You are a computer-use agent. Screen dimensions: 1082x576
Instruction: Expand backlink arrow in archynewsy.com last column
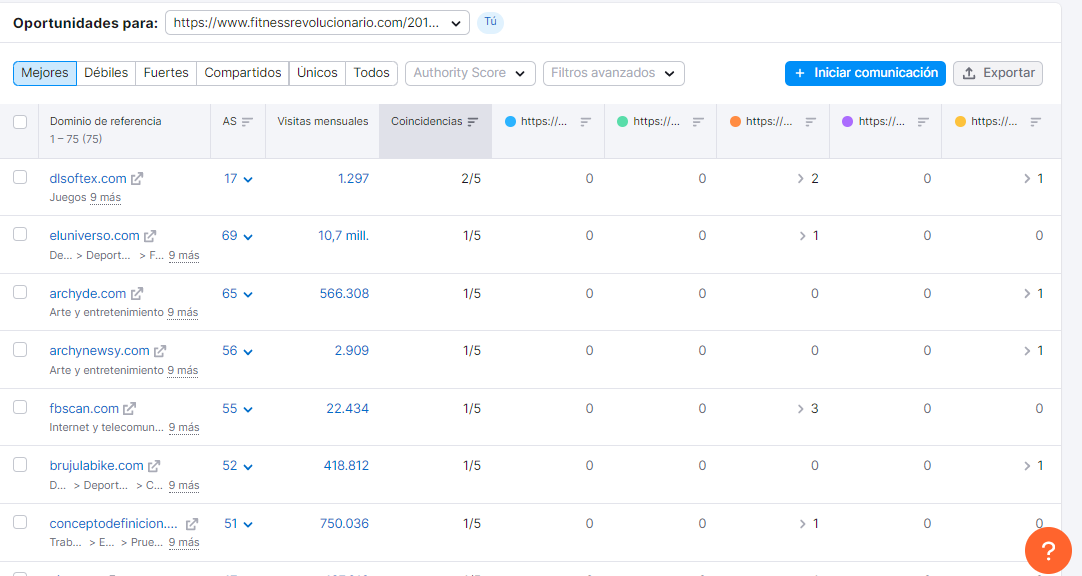click(x=1027, y=351)
